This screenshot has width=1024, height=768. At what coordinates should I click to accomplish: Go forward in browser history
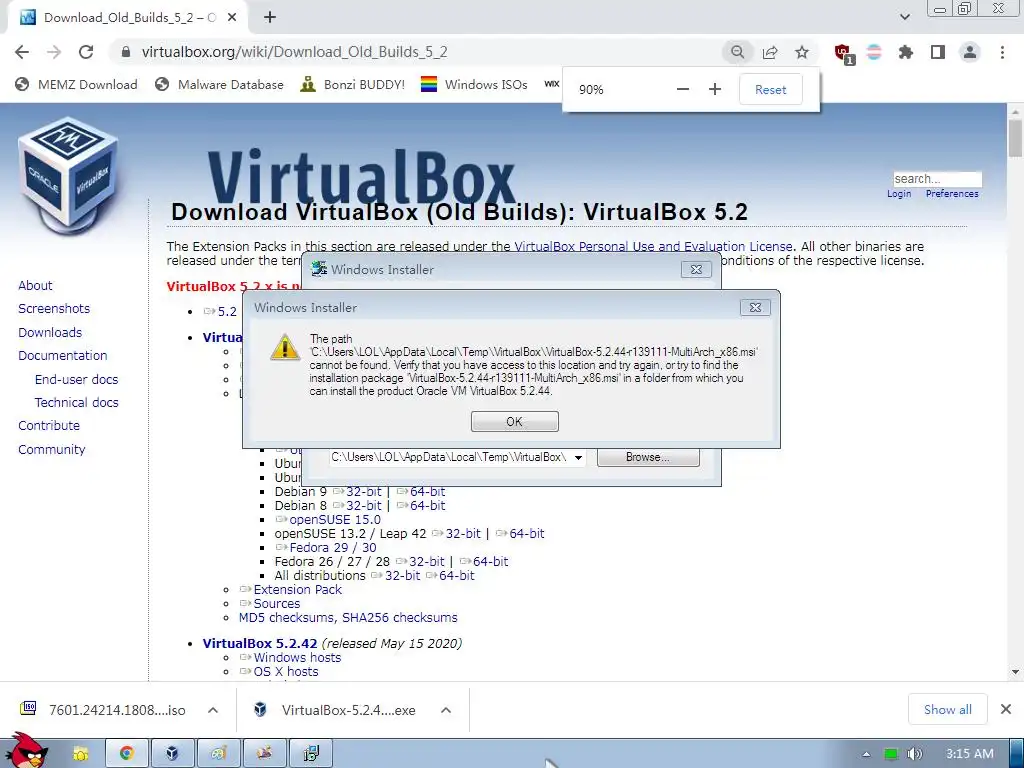(54, 52)
